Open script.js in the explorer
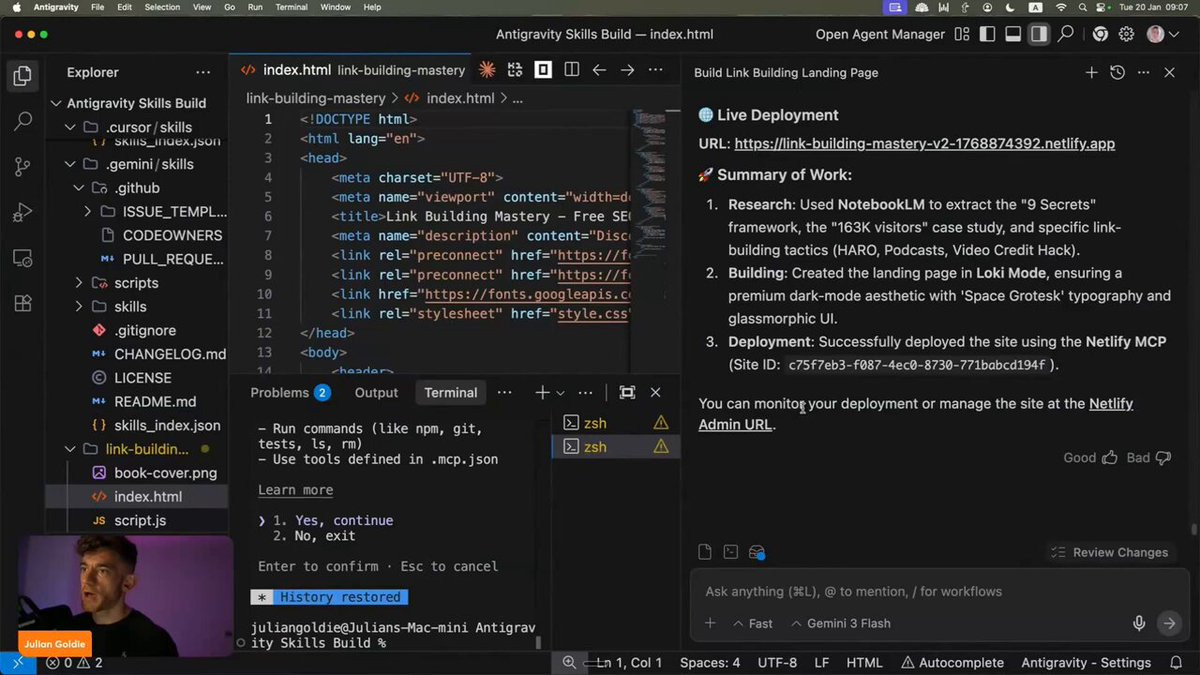The width and height of the screenshot is (1200, 675). pos(140,520)
